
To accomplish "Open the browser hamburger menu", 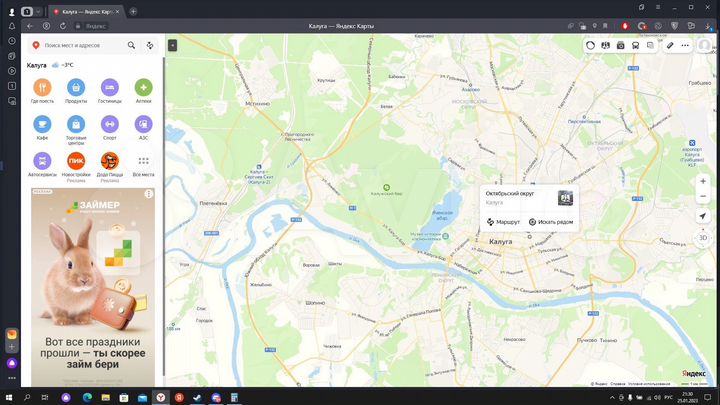I will [x=658, y=7].
